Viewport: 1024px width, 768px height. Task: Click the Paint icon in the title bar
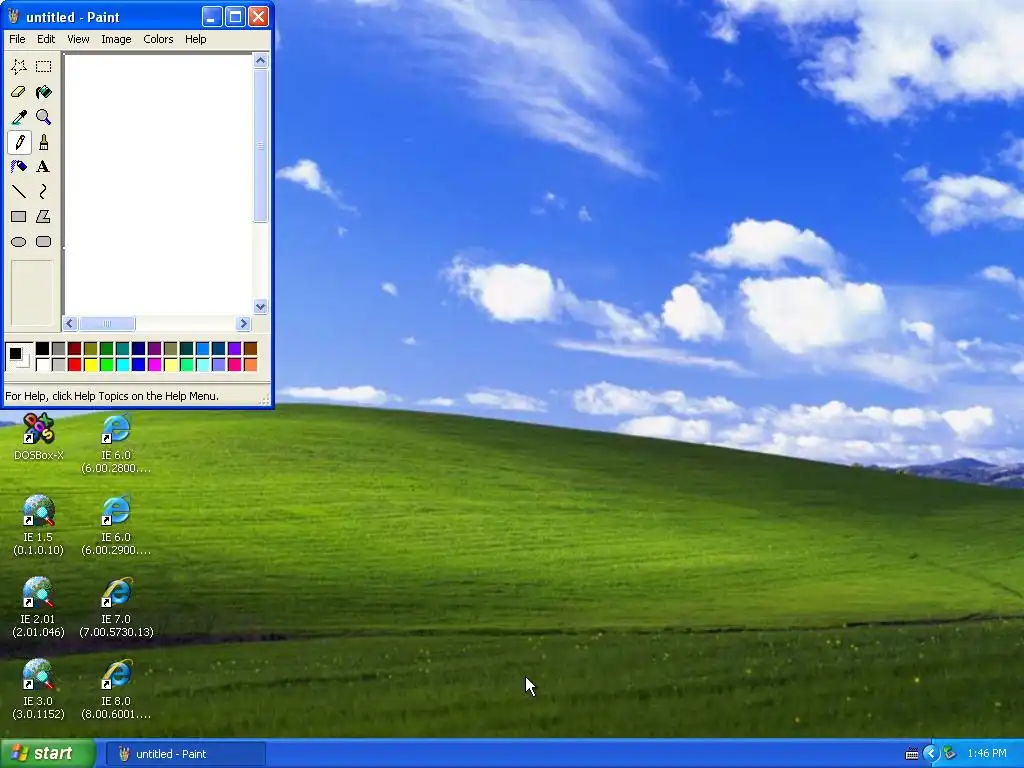tap(14, 17)
